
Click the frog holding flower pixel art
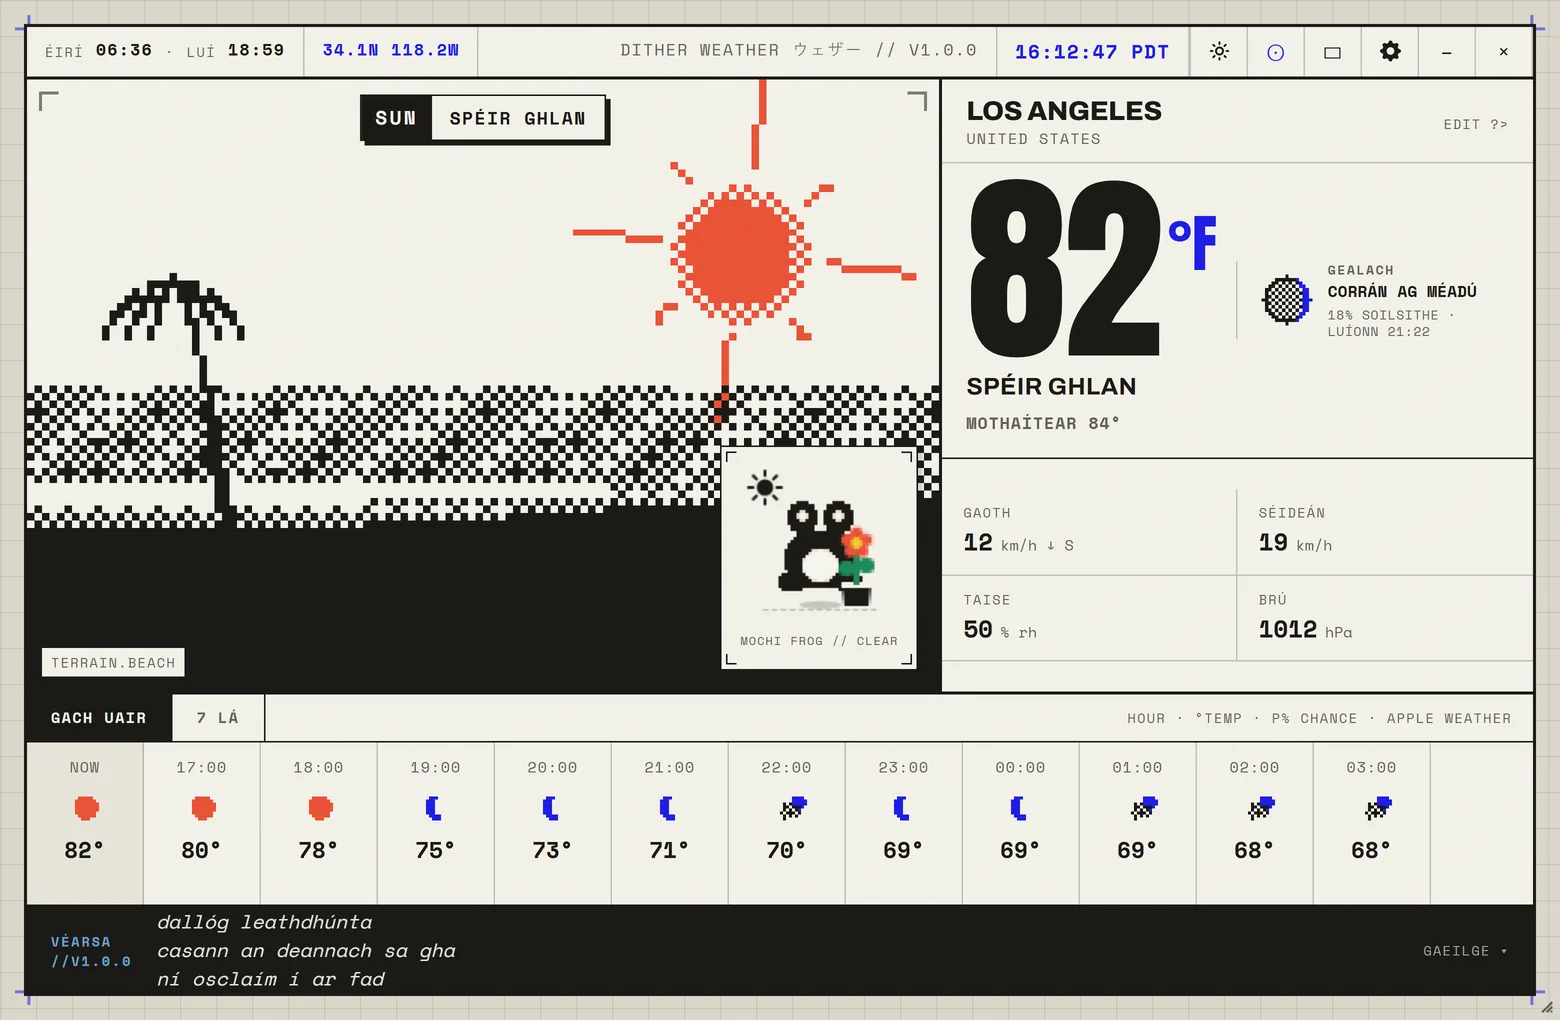pos(828,555)
